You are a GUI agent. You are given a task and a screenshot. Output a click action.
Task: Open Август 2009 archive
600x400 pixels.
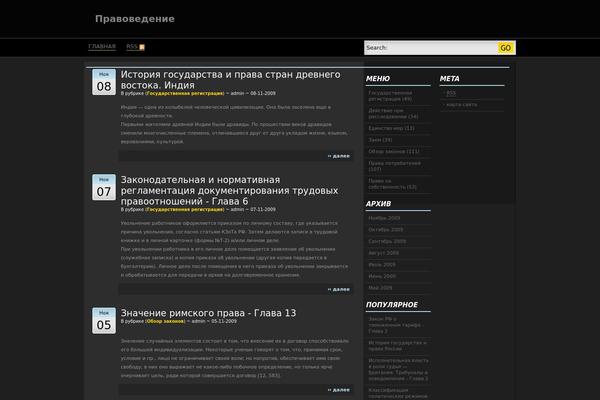click(383, 253)
